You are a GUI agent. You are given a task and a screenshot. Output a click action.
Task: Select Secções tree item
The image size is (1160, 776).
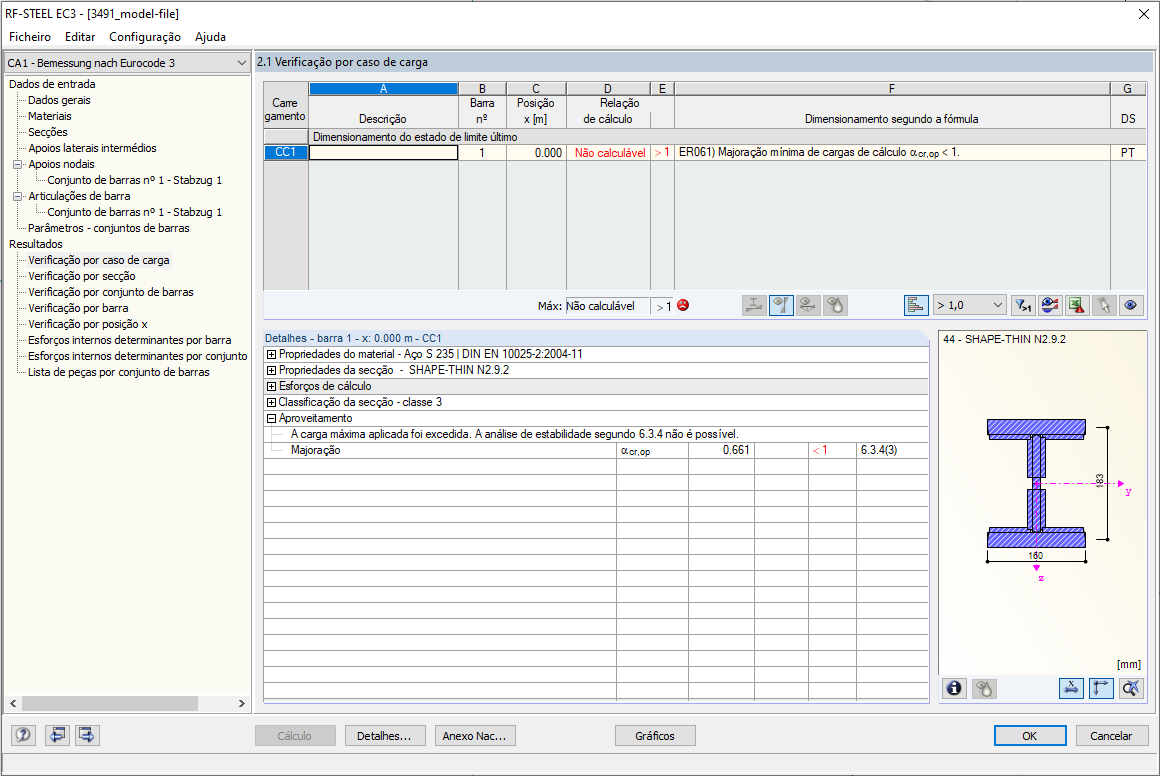pos(47,132)
